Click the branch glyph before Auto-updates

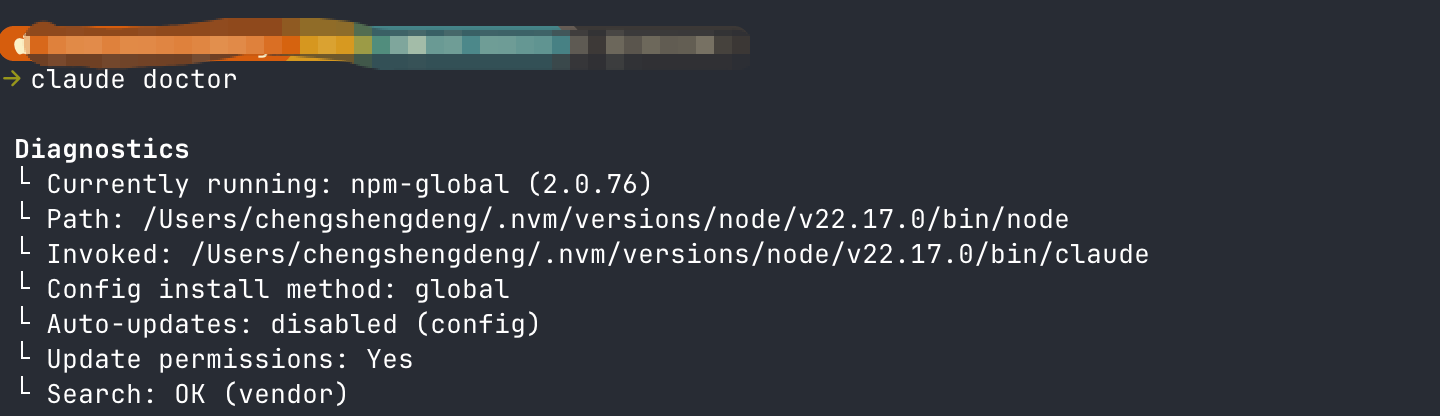22,323
